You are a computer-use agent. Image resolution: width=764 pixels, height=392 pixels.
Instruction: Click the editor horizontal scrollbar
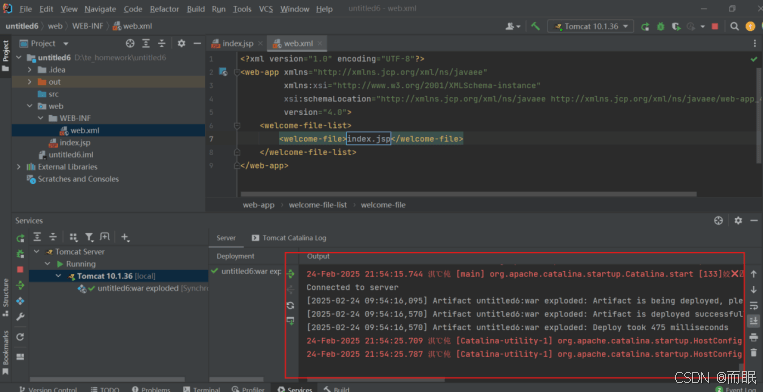point(468,194)
